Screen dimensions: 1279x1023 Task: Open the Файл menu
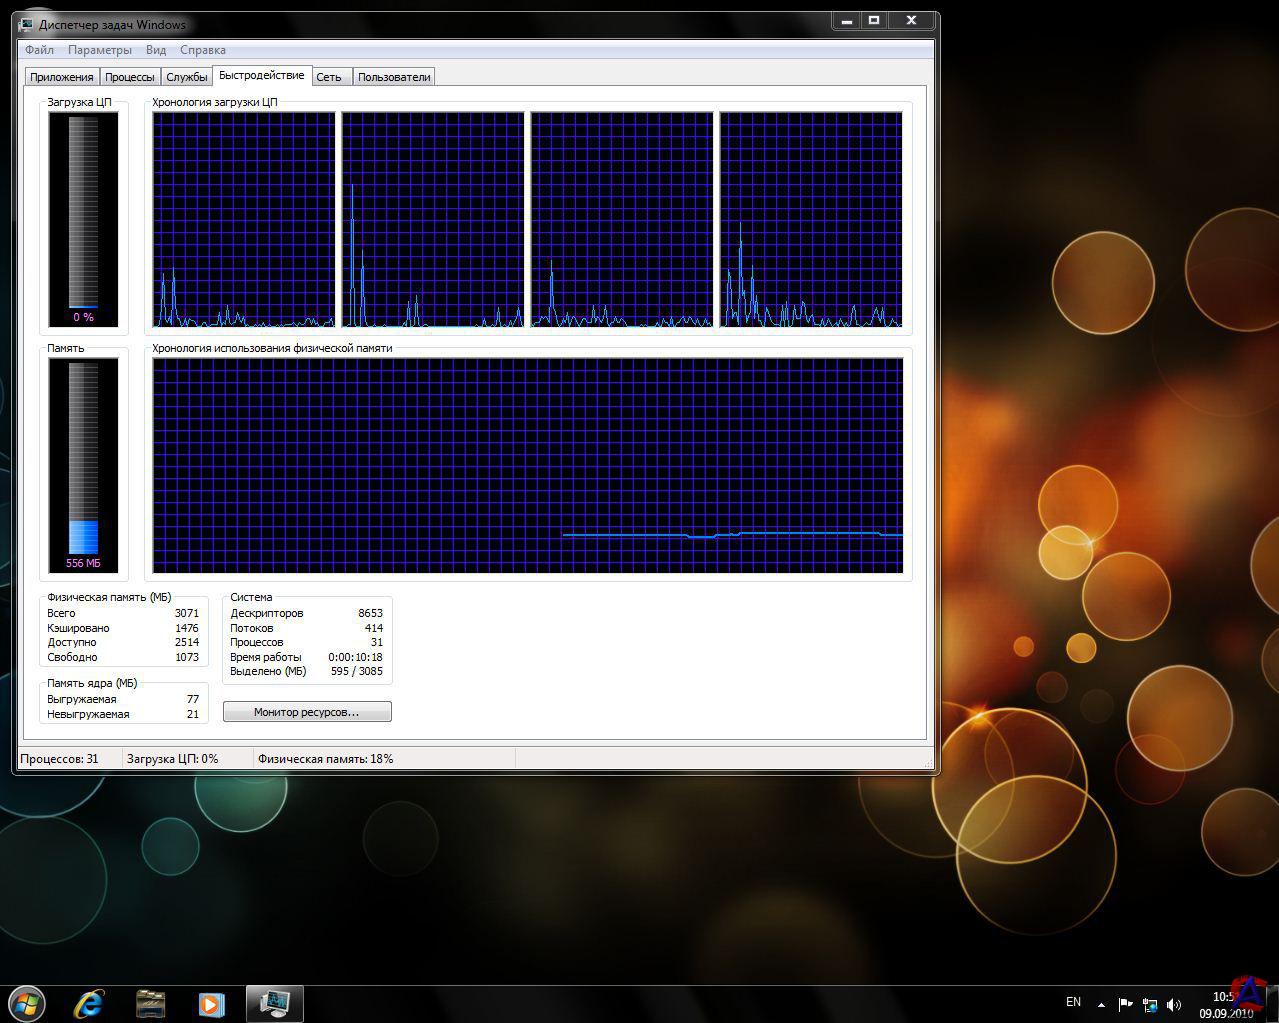coord(39,50)
